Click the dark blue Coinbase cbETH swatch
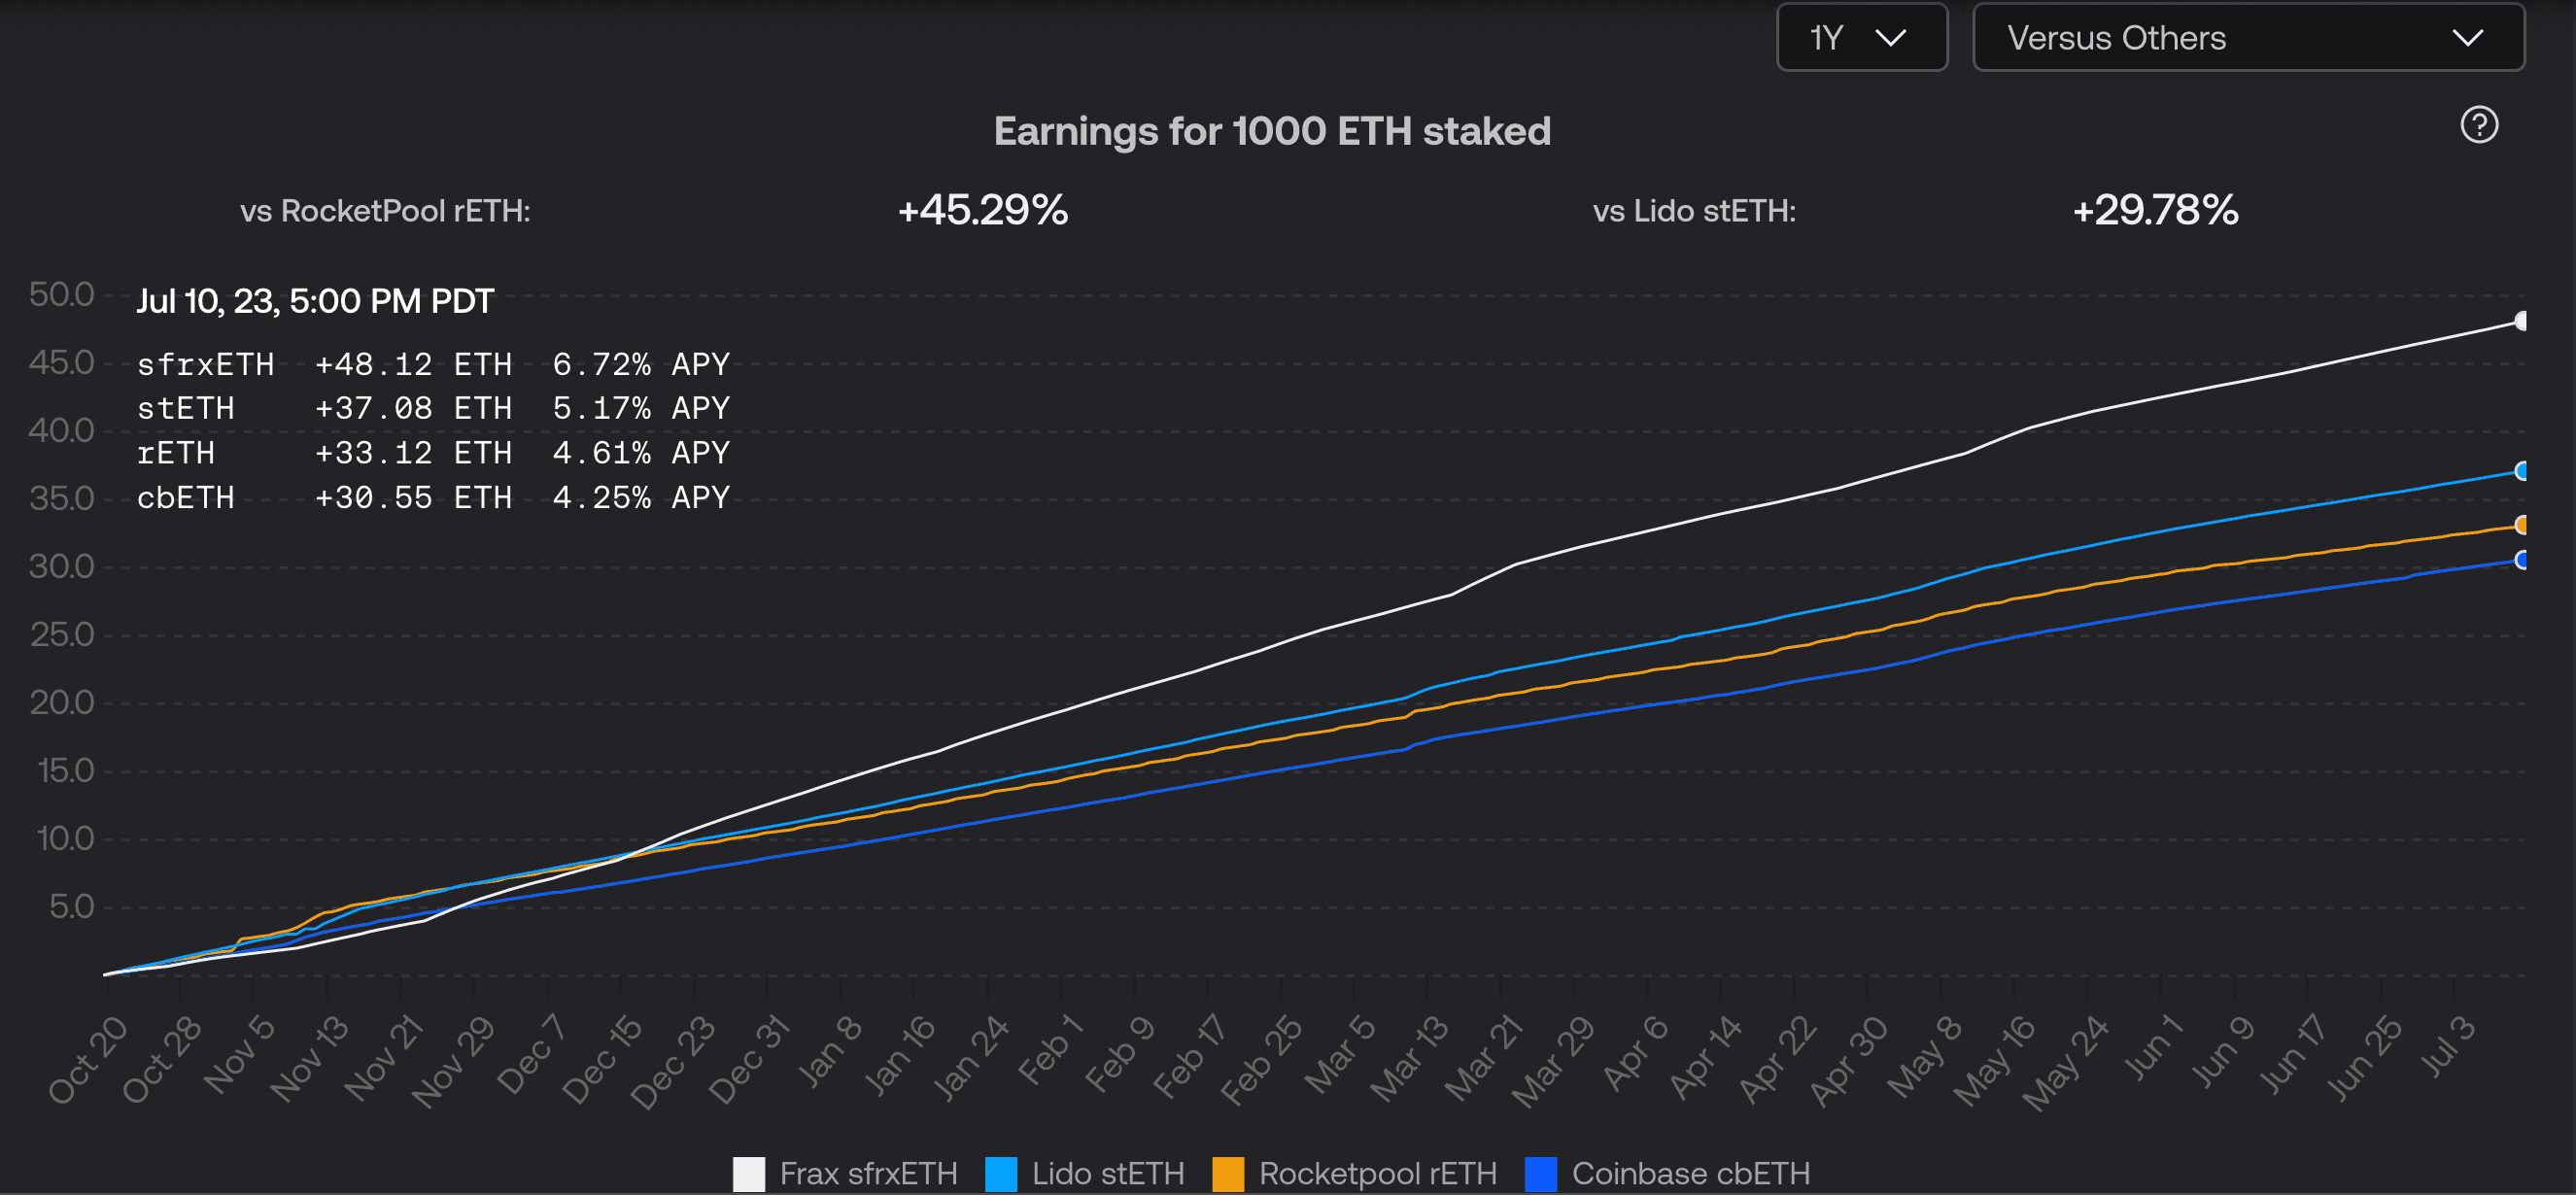Viewport: 2576px width, 1195px height. (1540, 1173)
